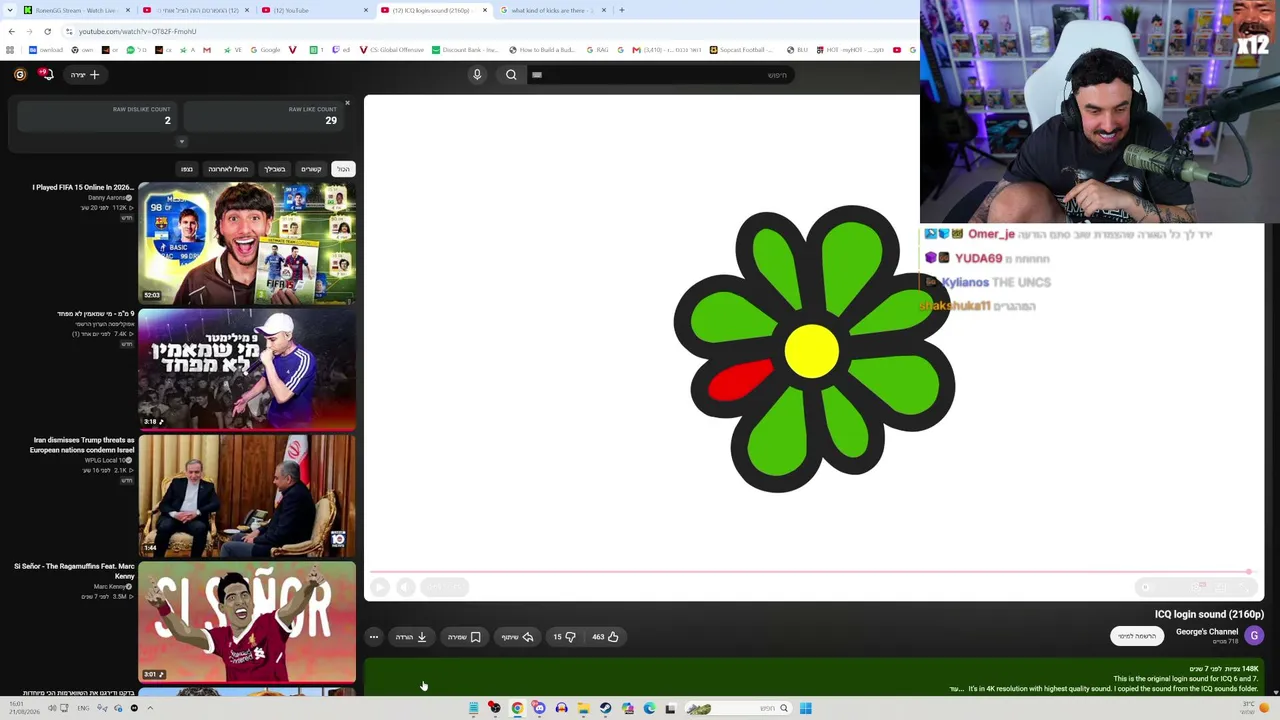This screenshot has height=720, width=1280.
Task: Select the 'בשבילך' filter chip
Action: (x=275, y=169)
